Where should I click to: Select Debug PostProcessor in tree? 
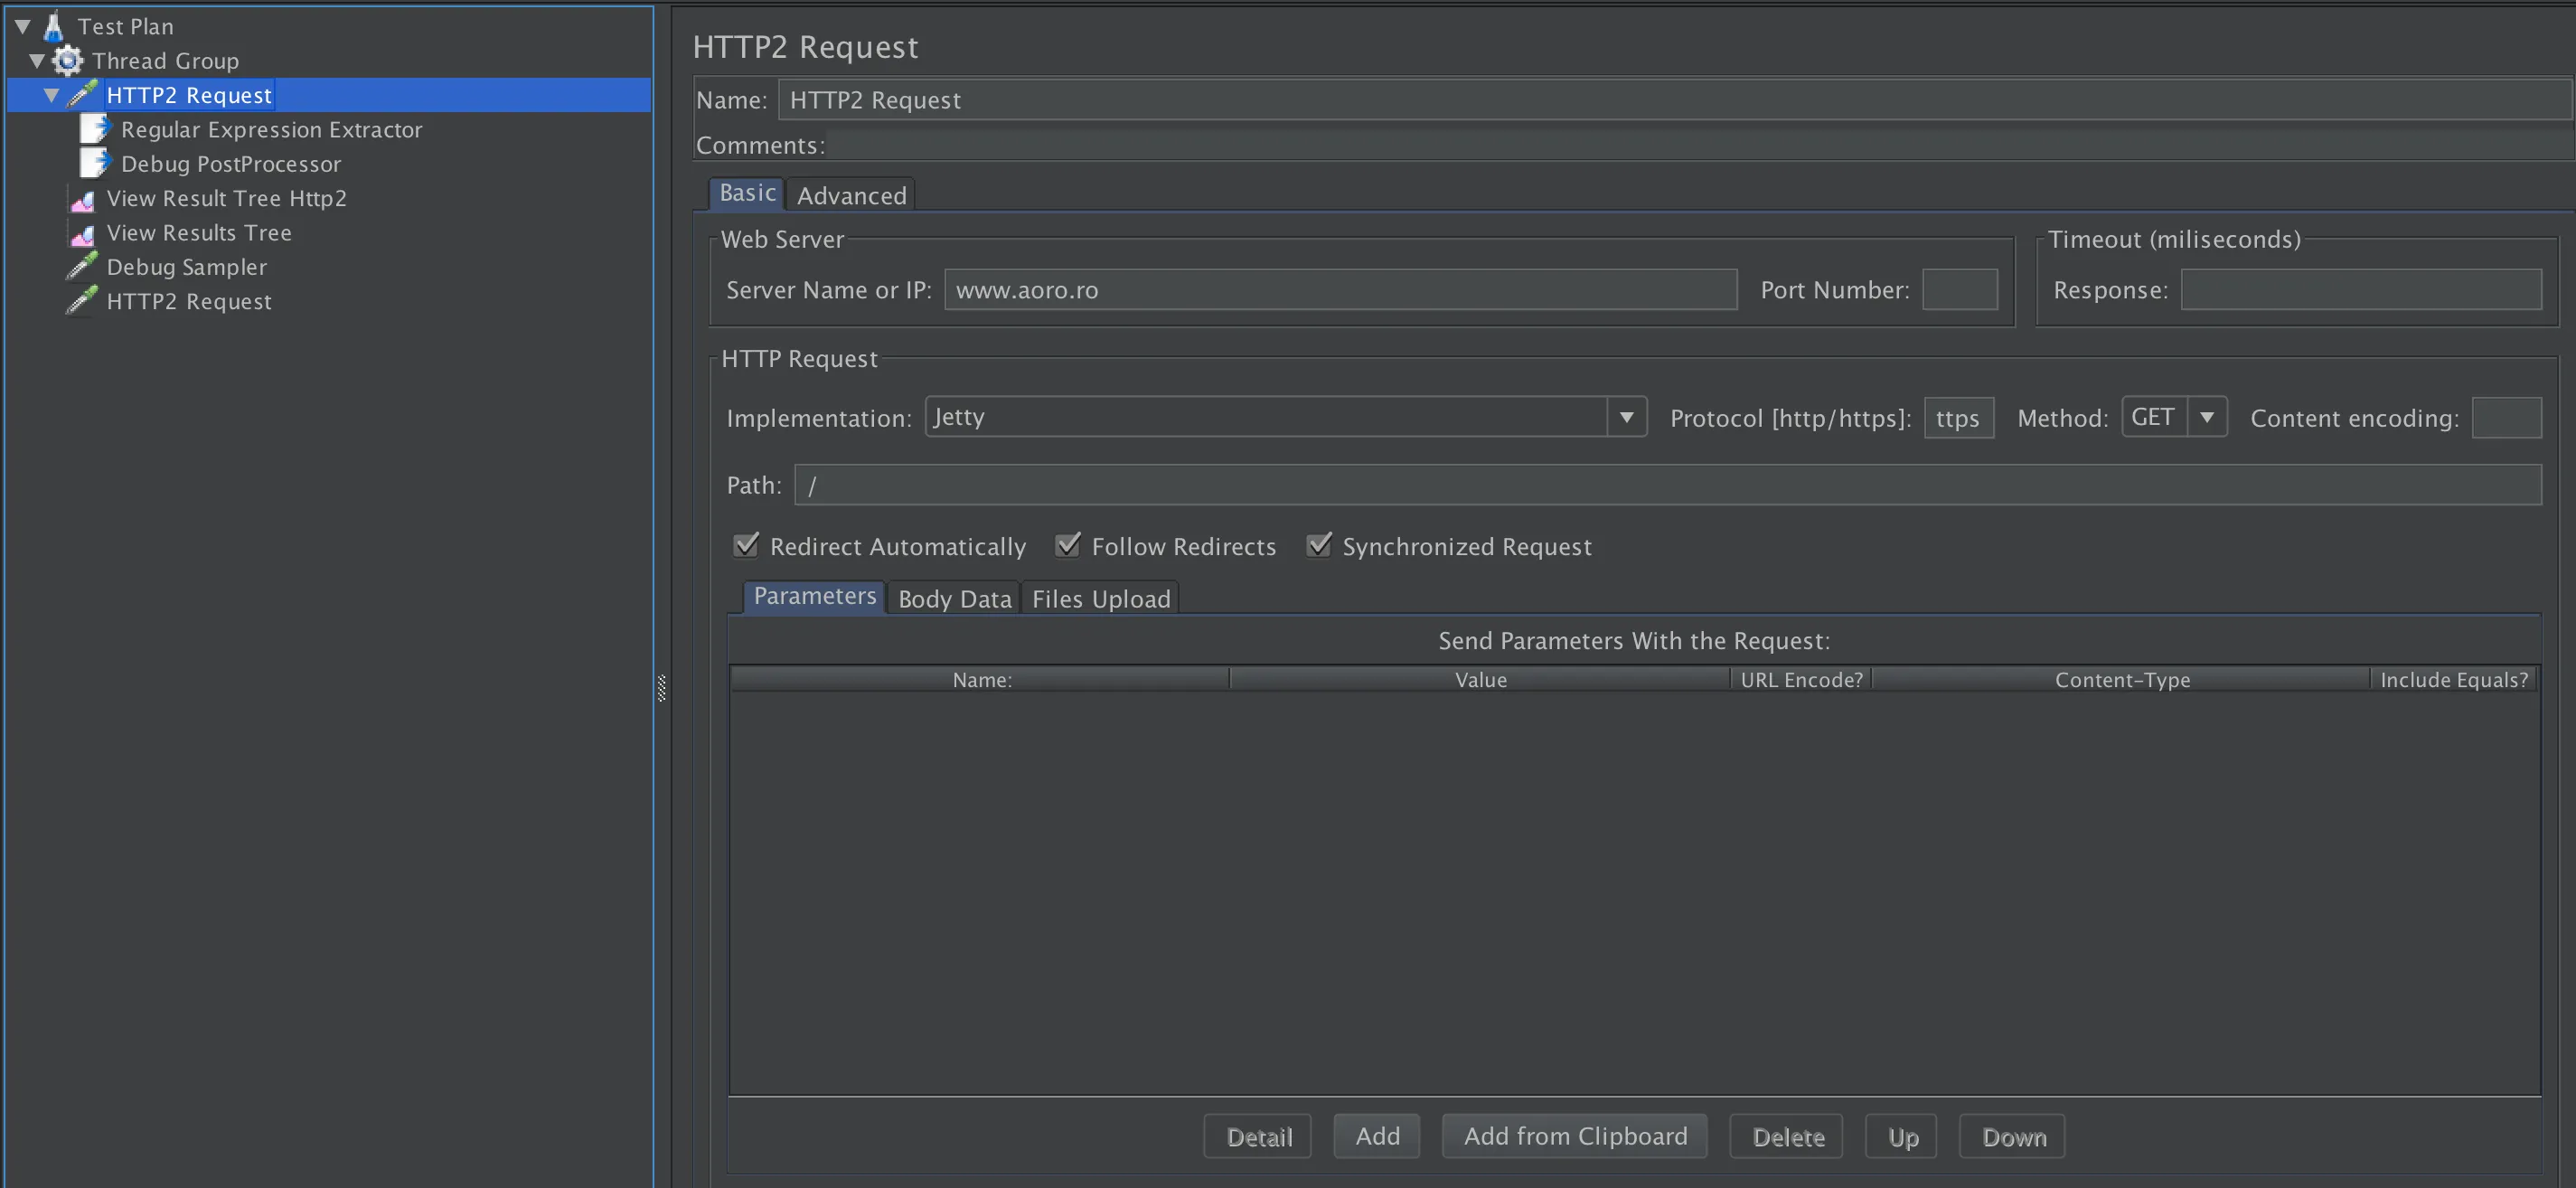pyautogui.click(x=231, y=164)
